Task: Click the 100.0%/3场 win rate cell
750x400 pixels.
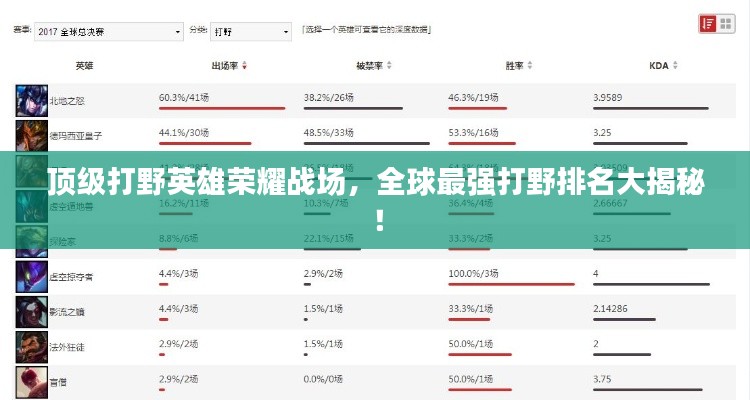Action: (x=473, y=274)
